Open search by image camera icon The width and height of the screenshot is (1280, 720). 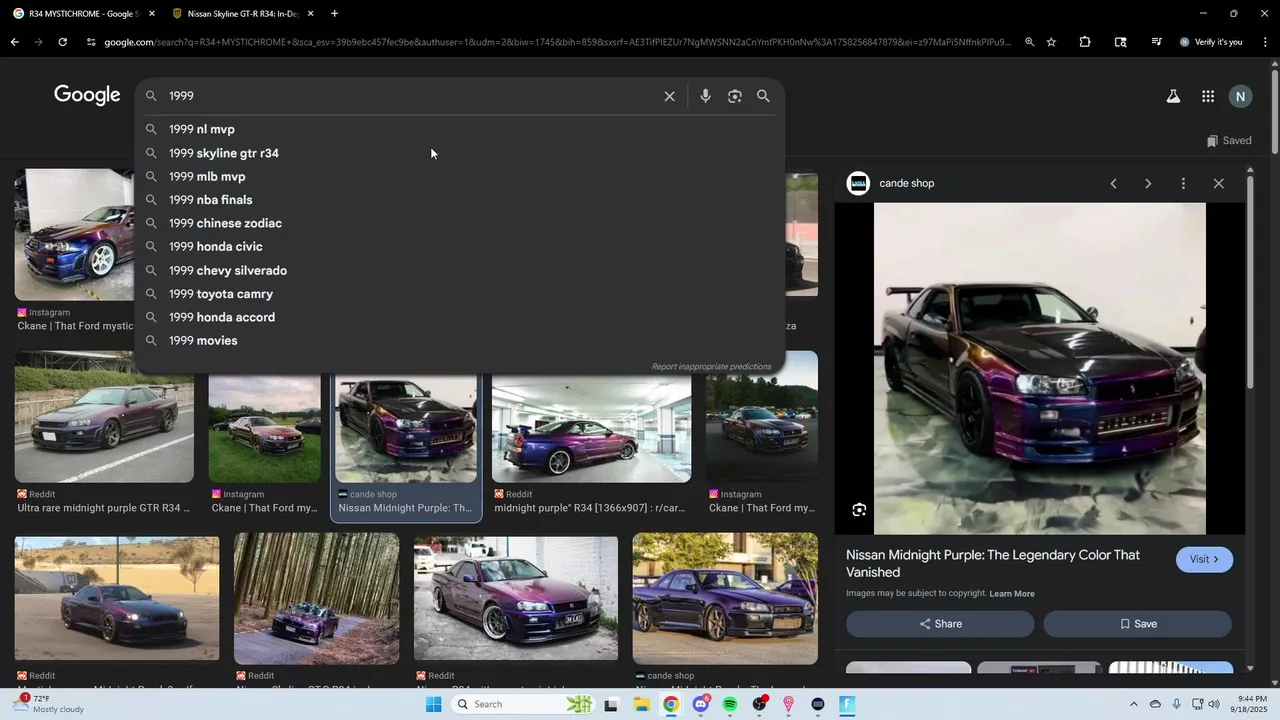pyautogui.click(x=735, y=96)
